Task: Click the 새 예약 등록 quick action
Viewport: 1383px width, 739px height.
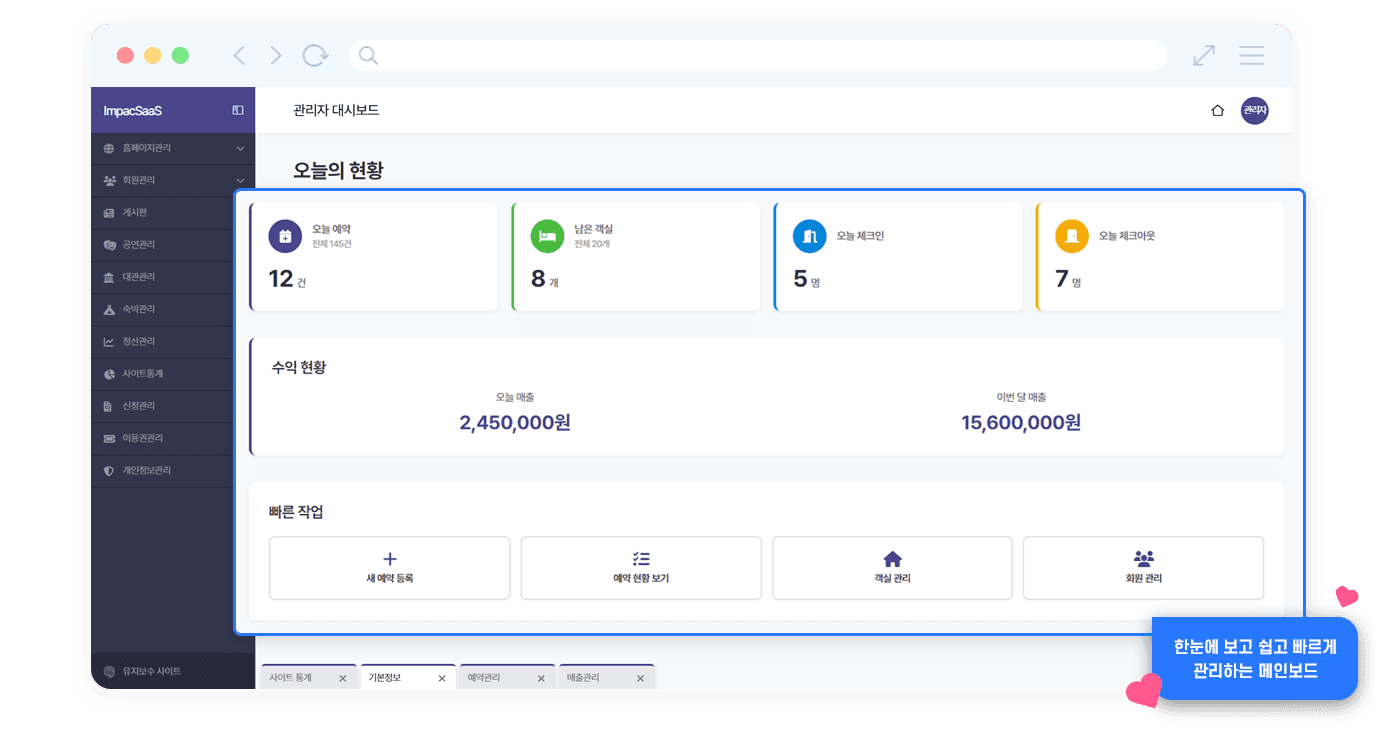Action: (389, 568)
